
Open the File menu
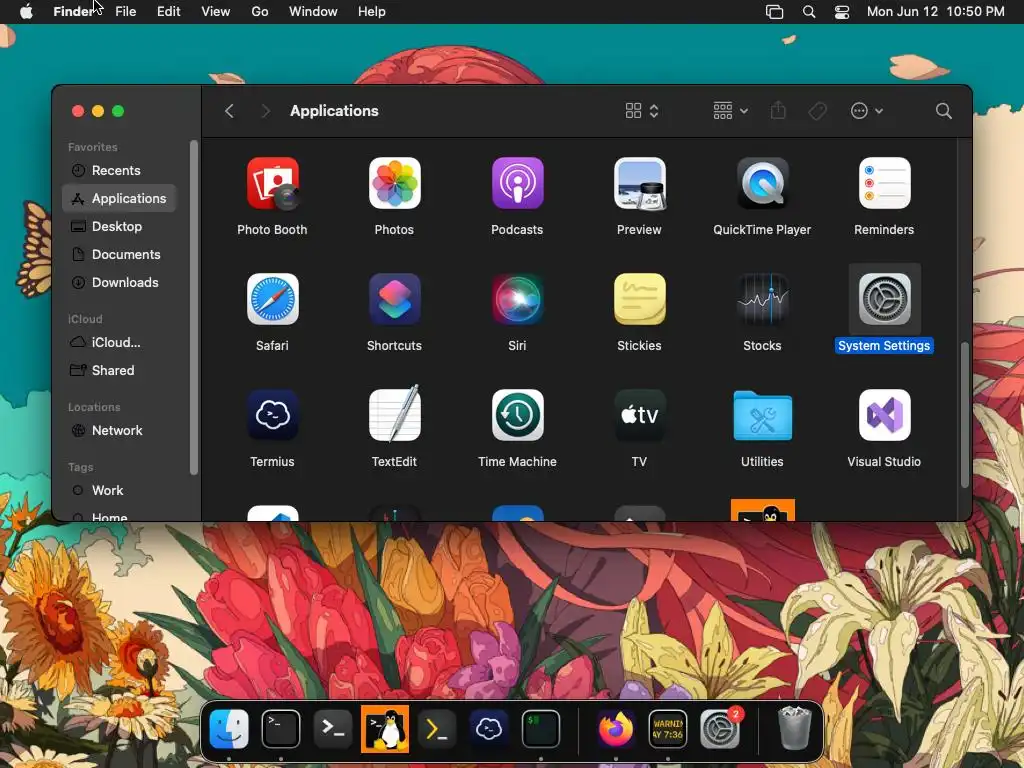tap(125, 12)
